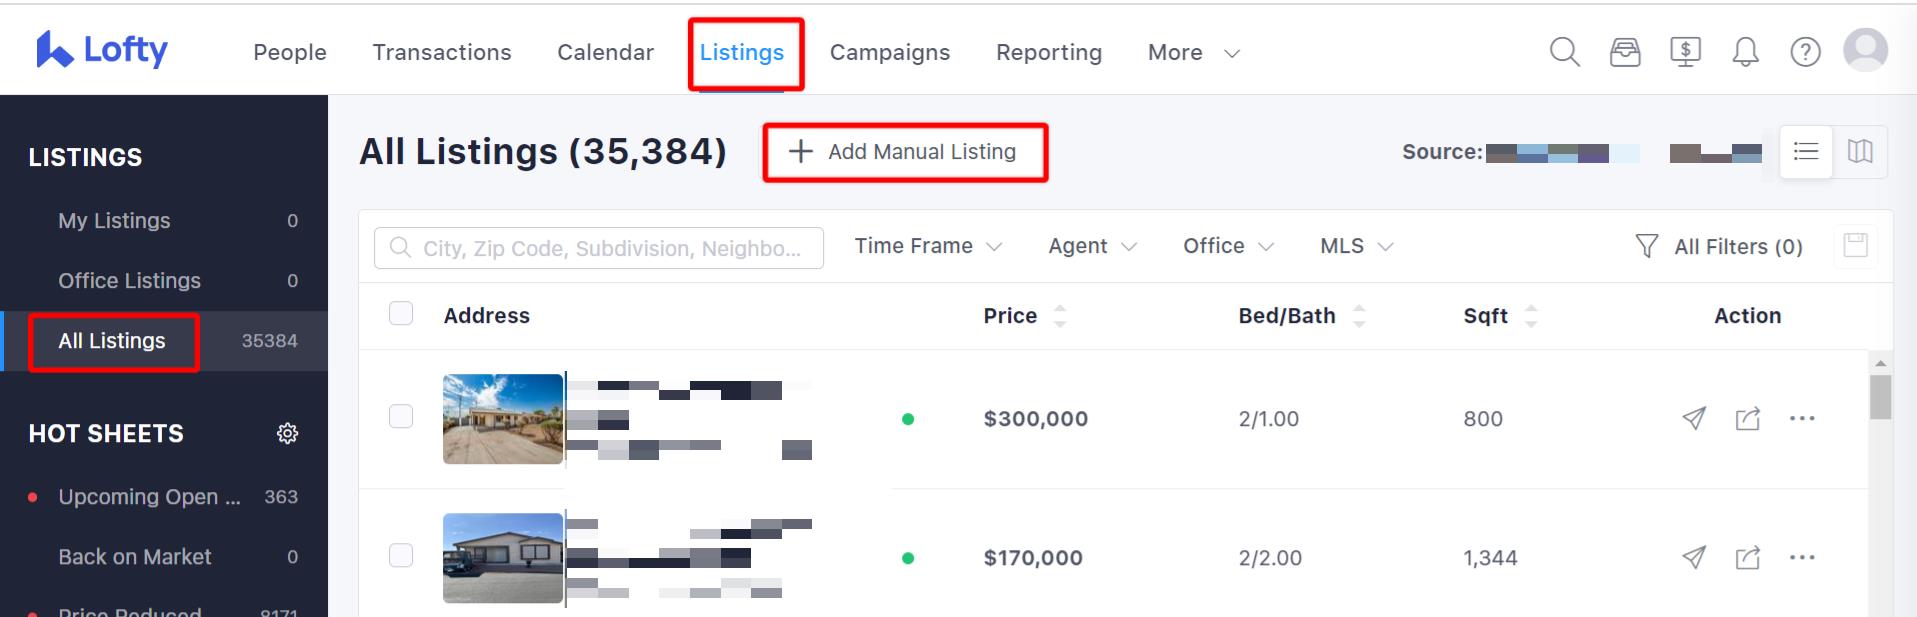Open the global search magnifier icon

(x=1564, y=52)
